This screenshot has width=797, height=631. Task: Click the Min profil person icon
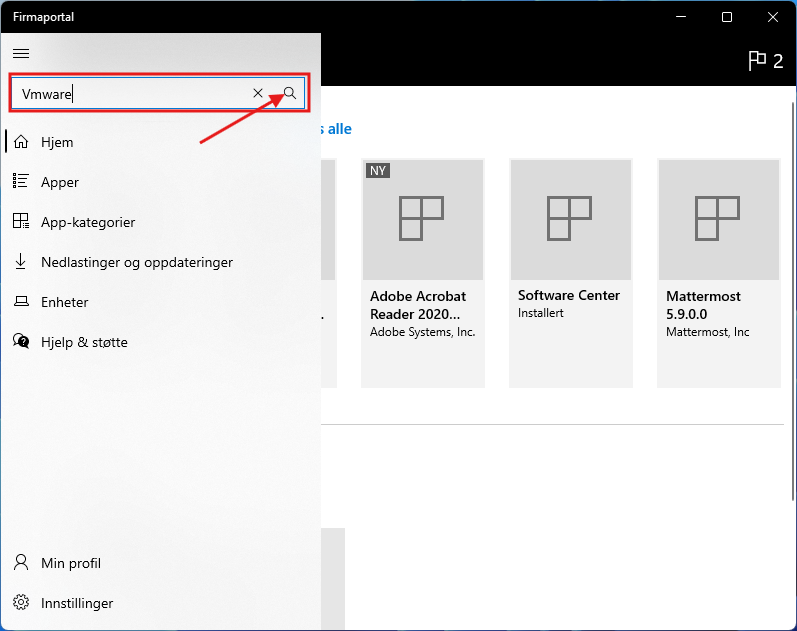[x=21, y=562]
